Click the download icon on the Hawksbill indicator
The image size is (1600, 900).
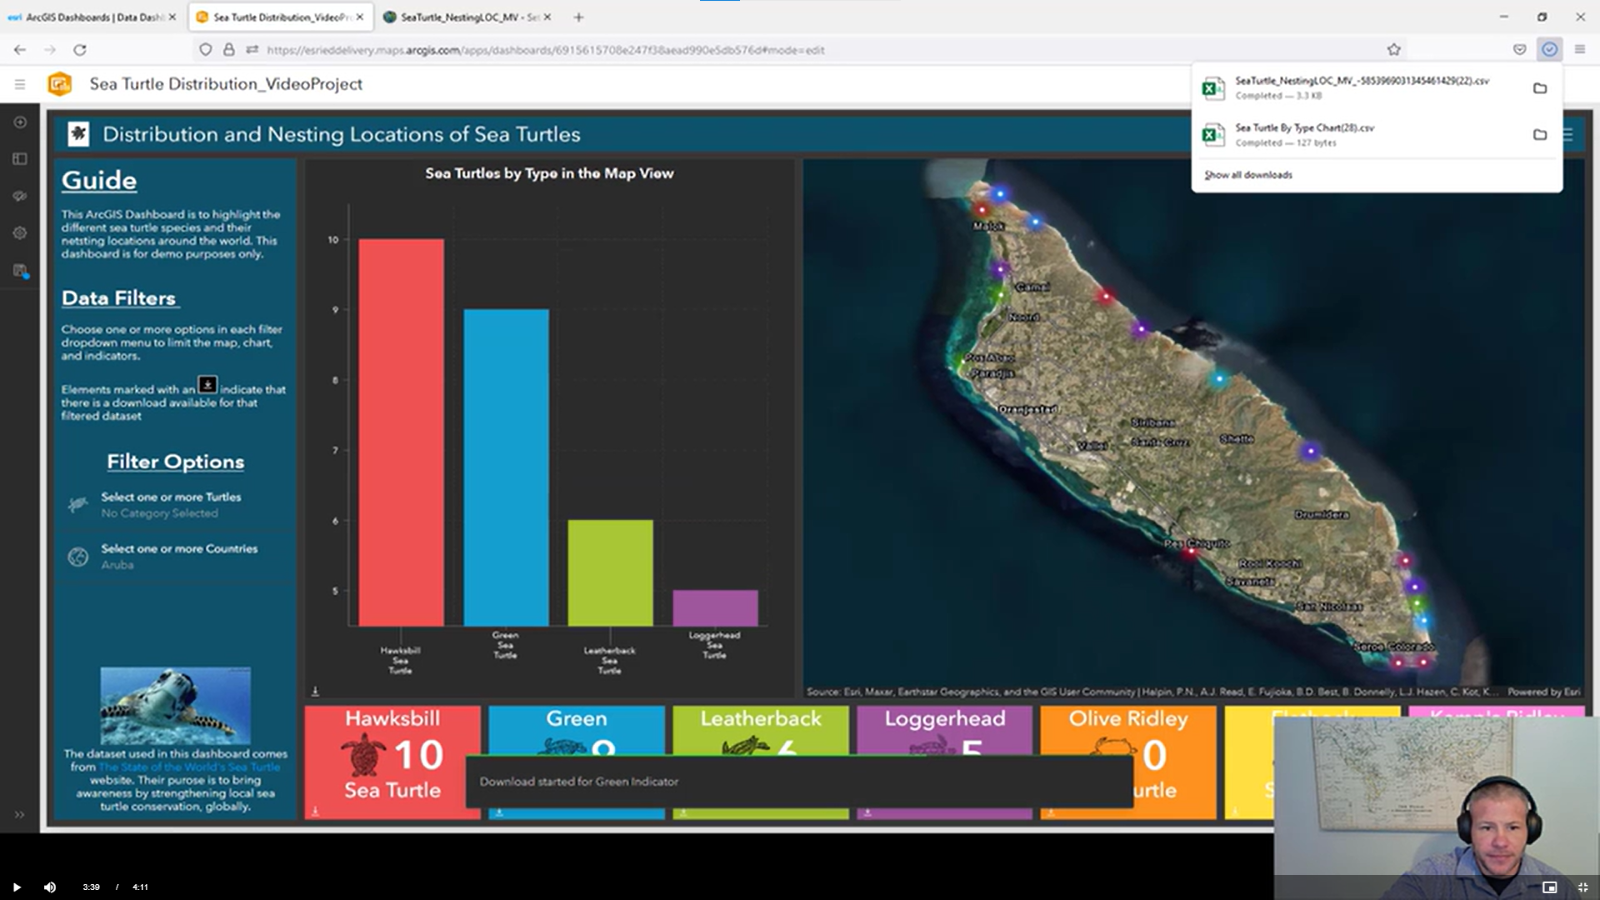[314, 813]
